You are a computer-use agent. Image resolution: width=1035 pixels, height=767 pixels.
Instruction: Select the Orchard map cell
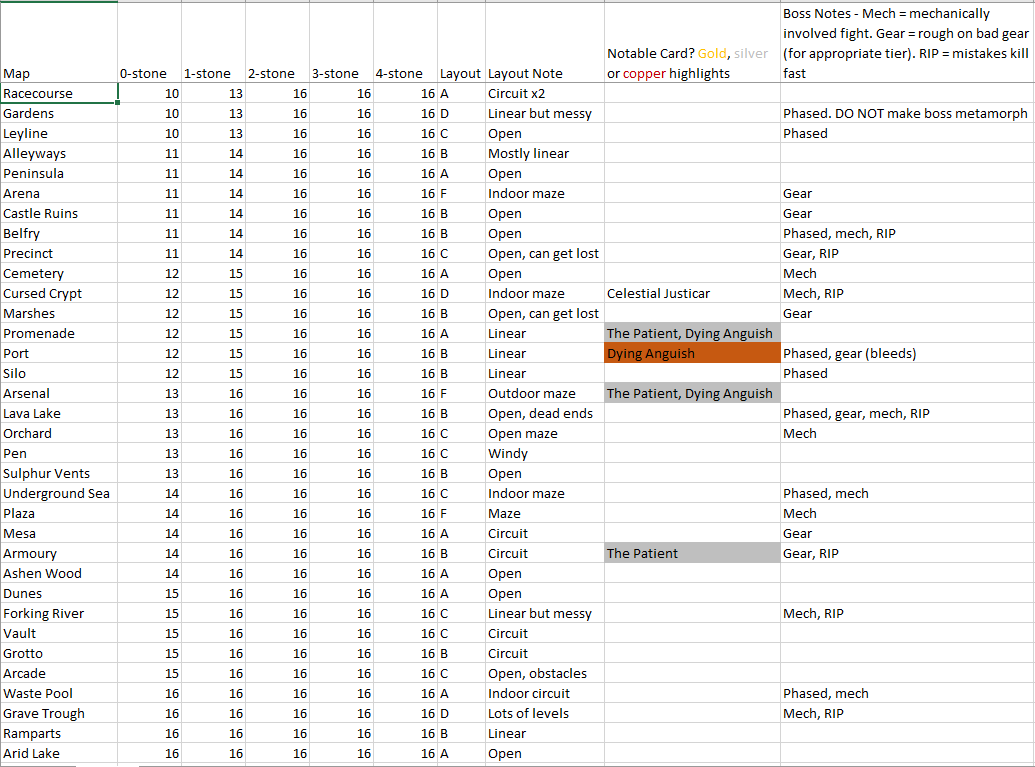tap(59, 434)
